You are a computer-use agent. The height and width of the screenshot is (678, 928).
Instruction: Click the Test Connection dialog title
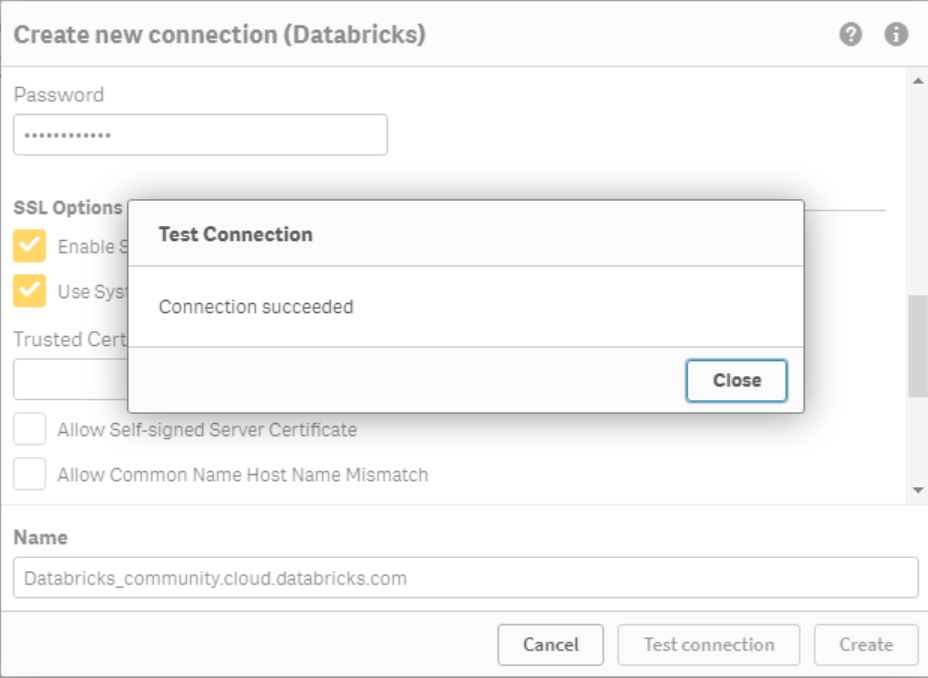click(x=235, y=234)
